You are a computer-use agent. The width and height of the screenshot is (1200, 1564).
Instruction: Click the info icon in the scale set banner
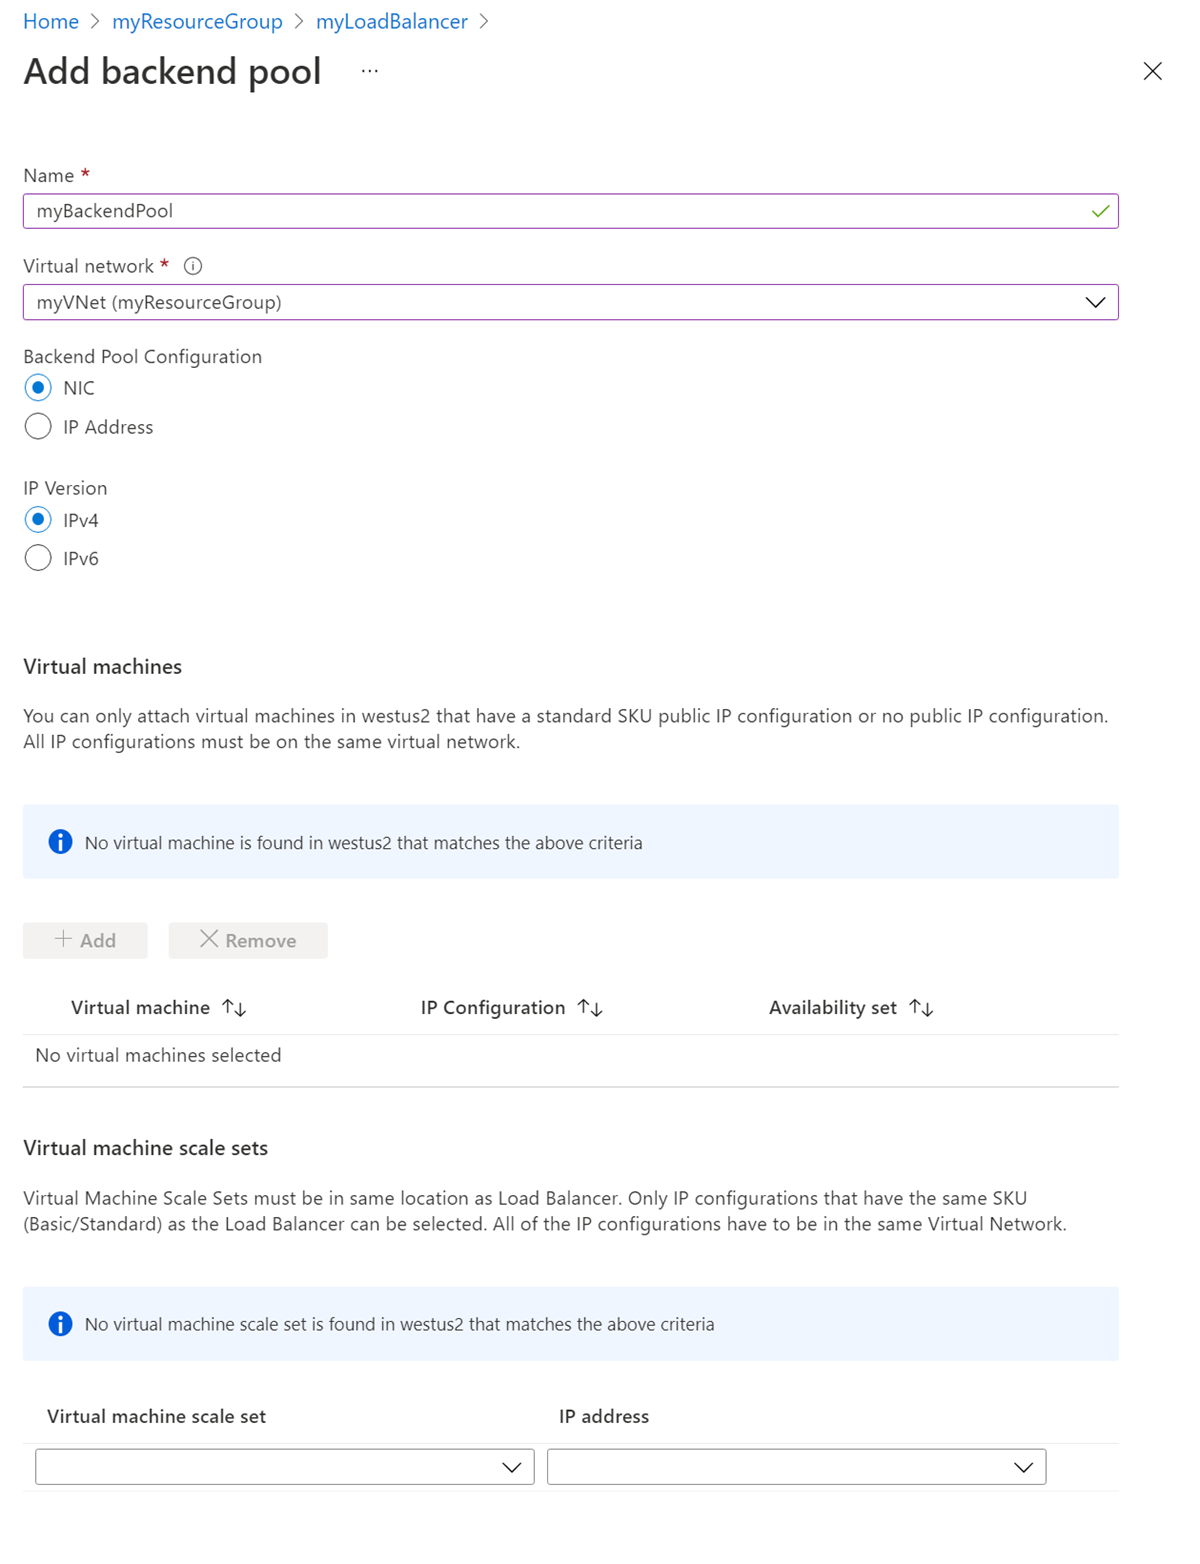click(59, 1323)
